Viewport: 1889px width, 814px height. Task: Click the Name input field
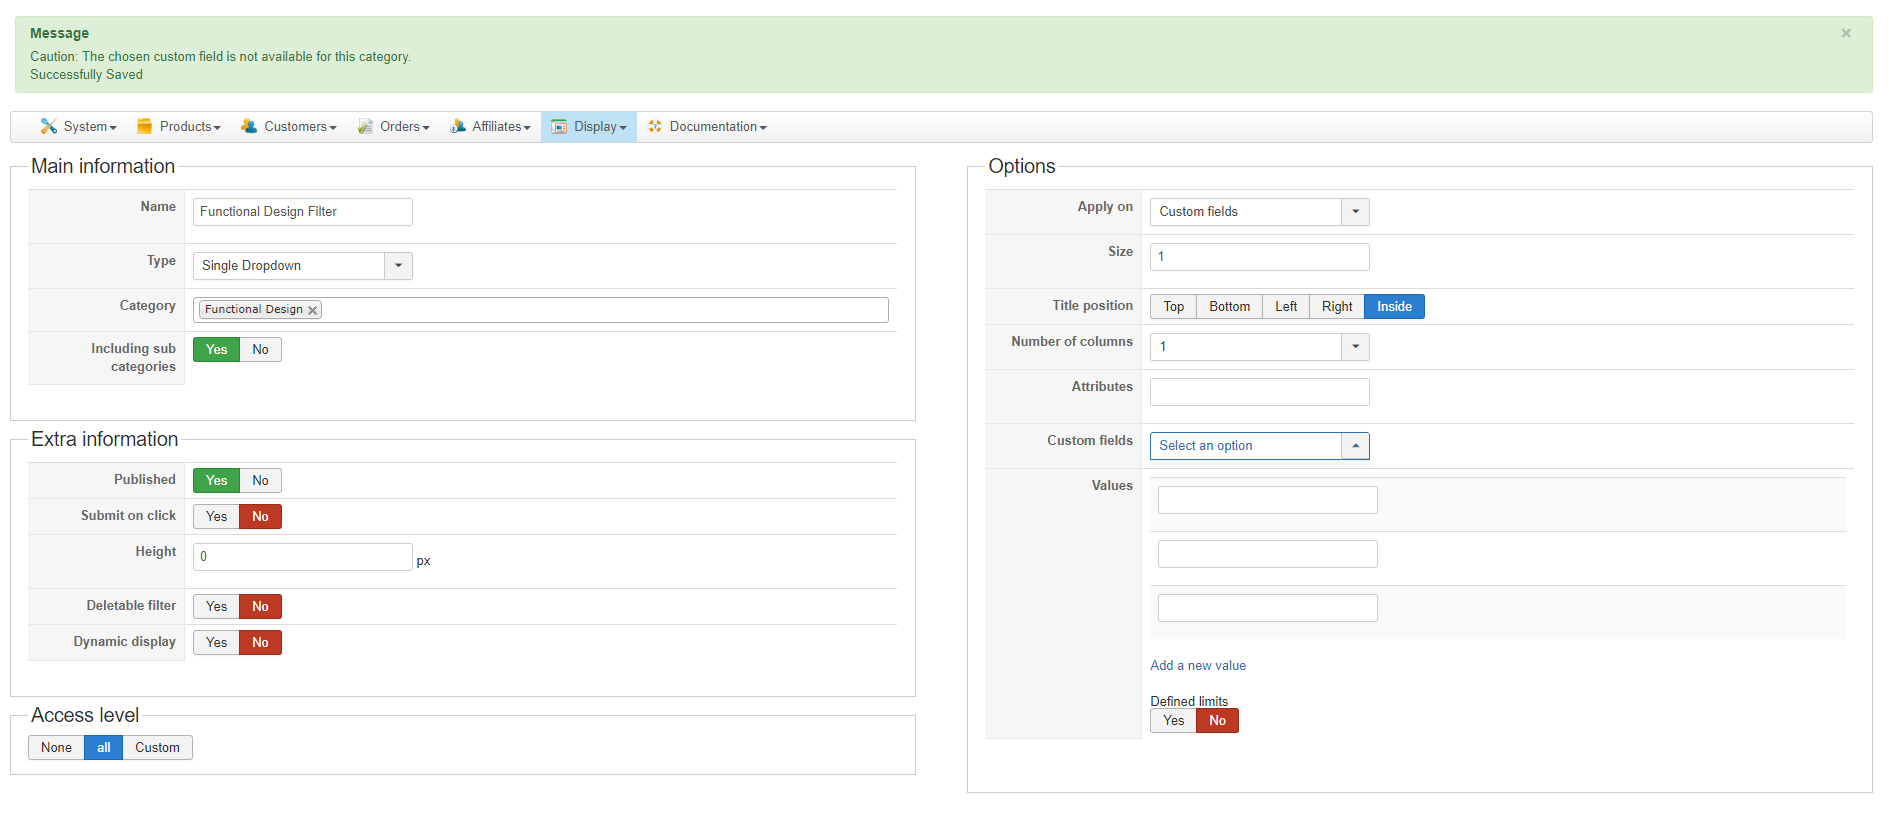(x=302, y=211)
